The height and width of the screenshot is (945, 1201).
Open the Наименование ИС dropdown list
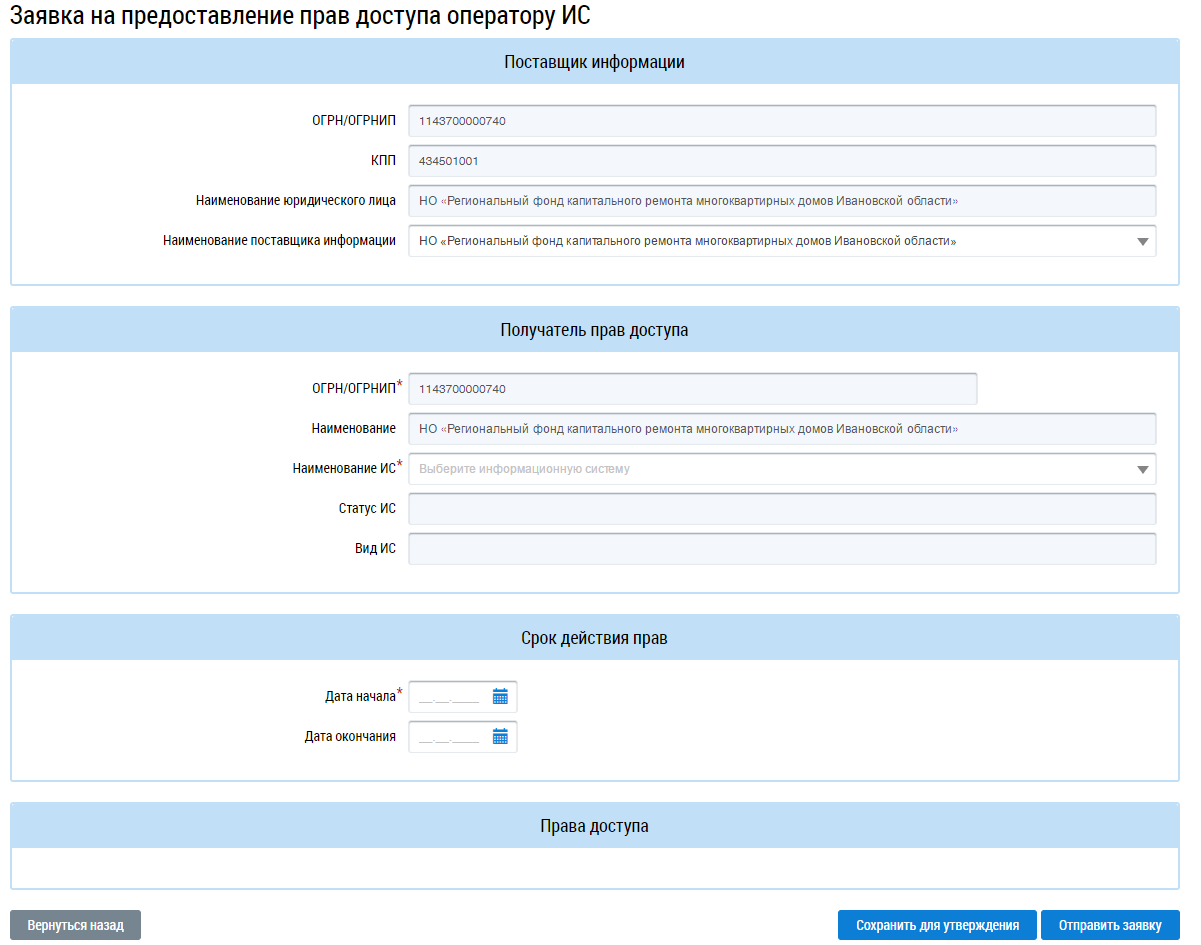(1142, 469)
